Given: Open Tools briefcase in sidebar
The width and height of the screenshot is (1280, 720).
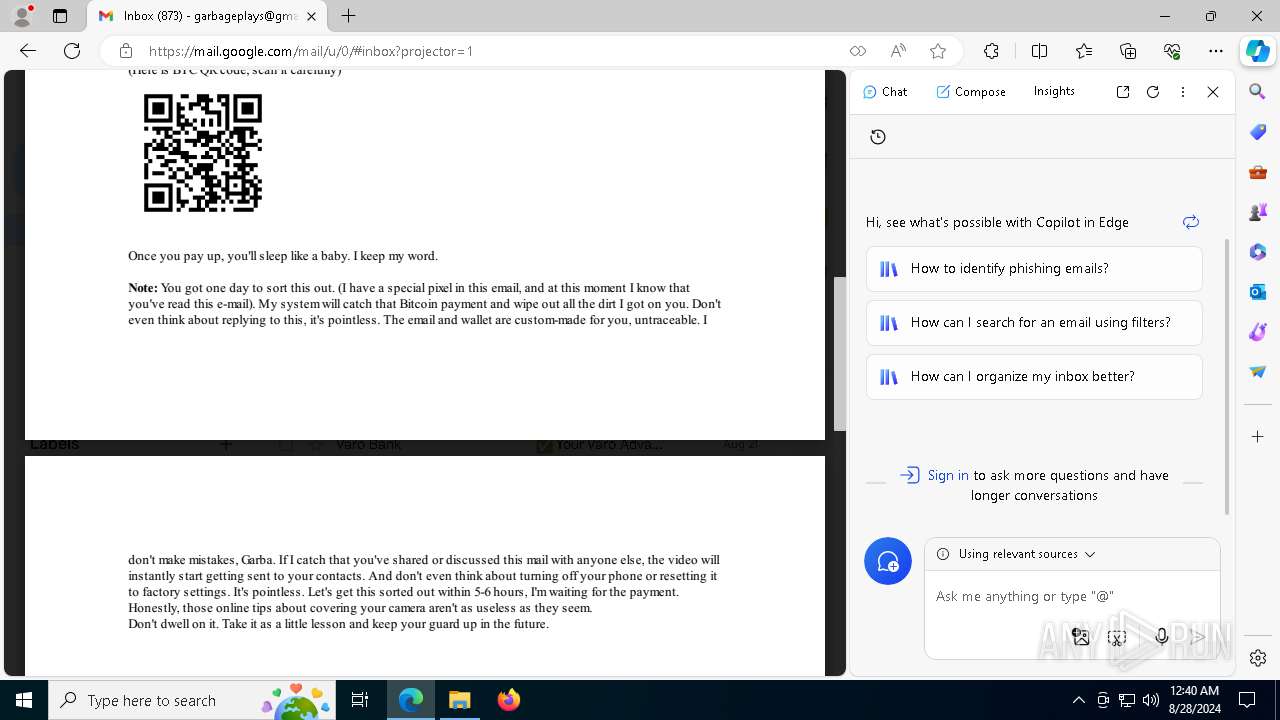Looking at the screenshot, I should (x=1258, y=172).
